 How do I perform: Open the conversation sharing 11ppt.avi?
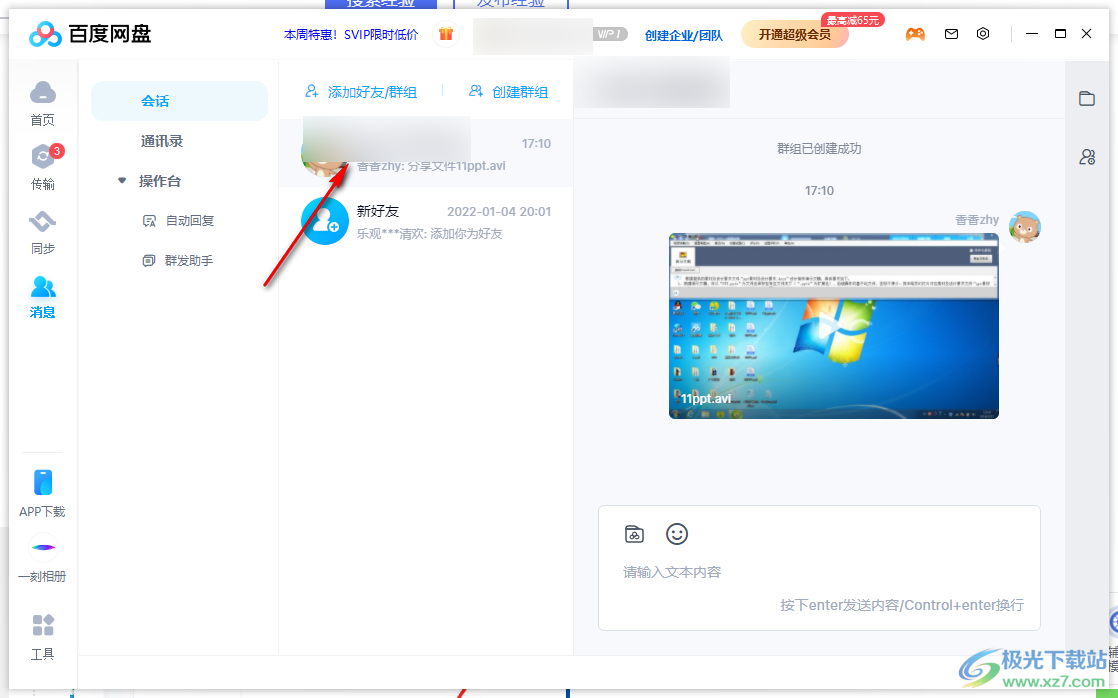pyautogui.click(x=426, y=153)
